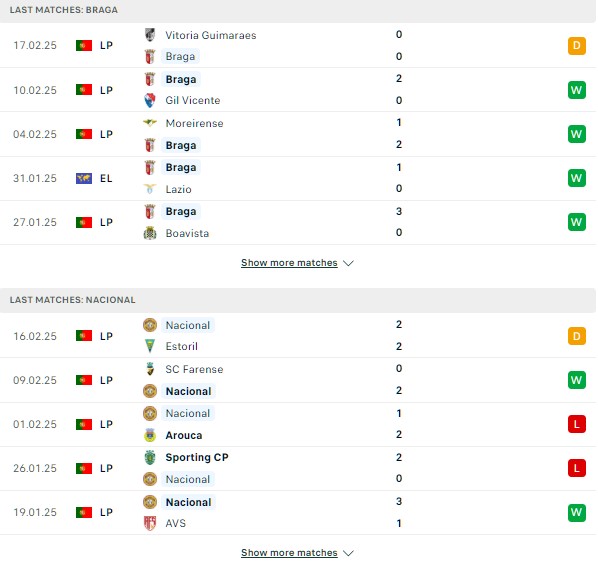The image size is (598, 571).
Task: Click the Vitoria Guimaraes club crest
Action: pos(150,35)
